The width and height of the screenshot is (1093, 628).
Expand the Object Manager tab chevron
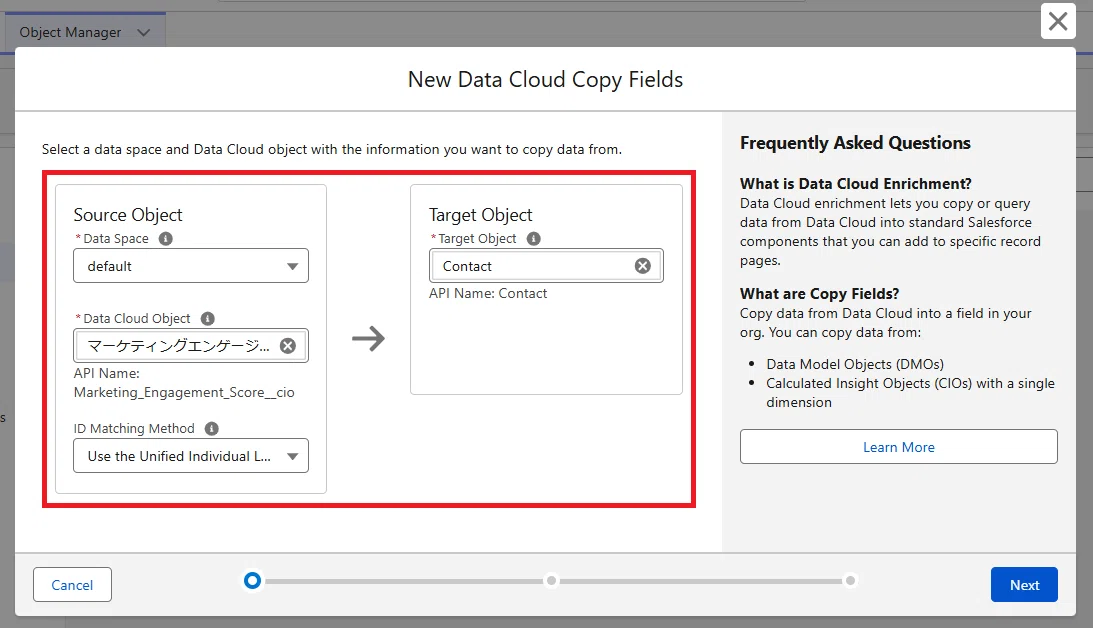point(144,33)
